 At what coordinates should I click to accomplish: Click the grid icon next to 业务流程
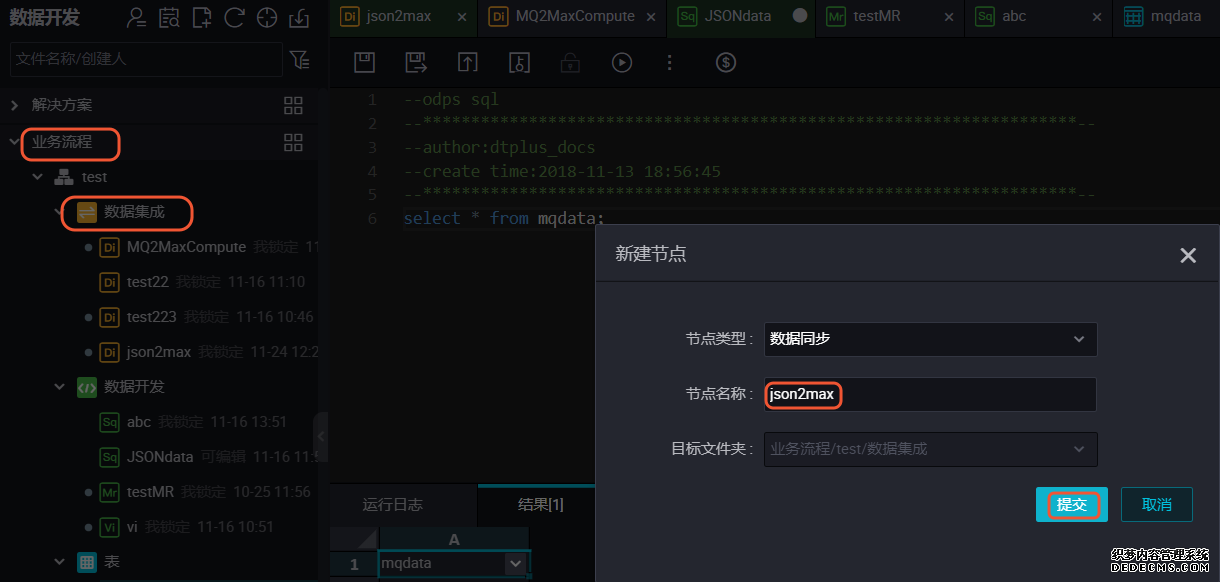[x=293, y=142]
